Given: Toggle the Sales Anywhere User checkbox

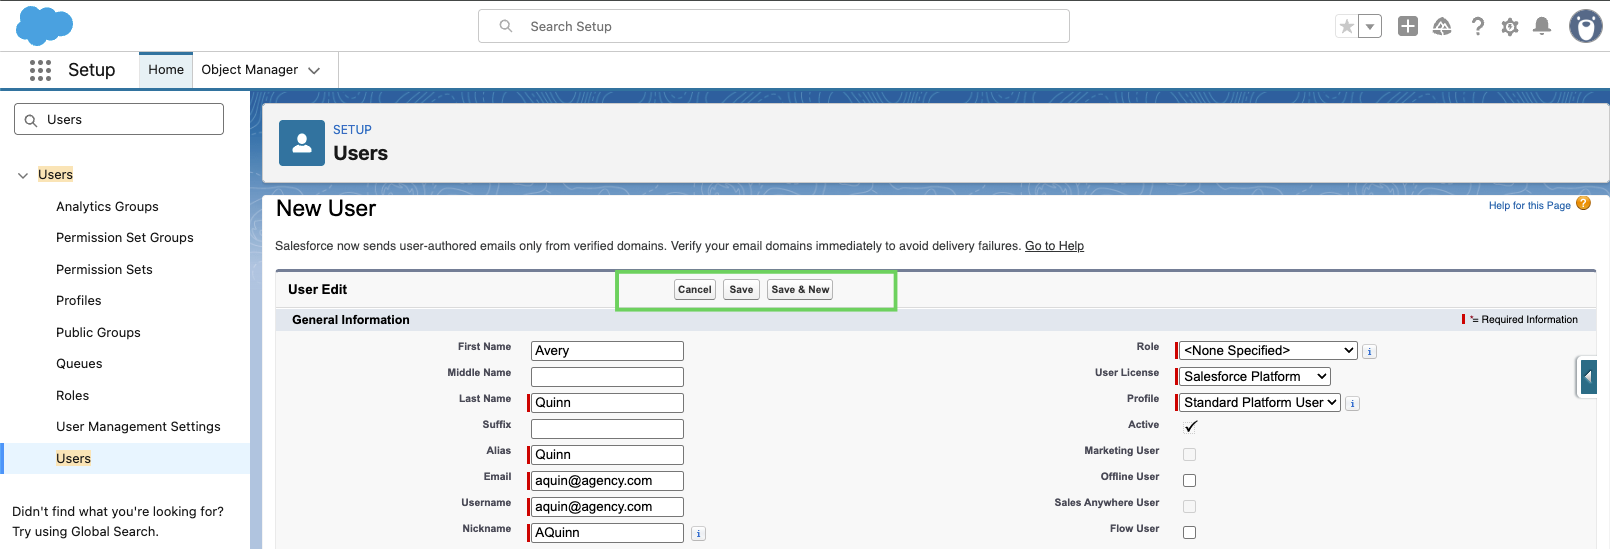Looking at the screenshot, I should click(1189, 506).
